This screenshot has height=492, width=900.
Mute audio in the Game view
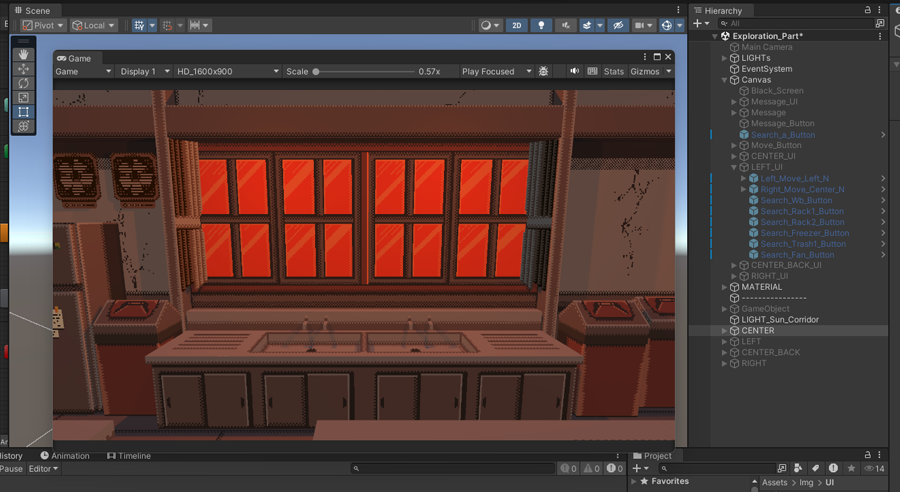click(574, 72)
